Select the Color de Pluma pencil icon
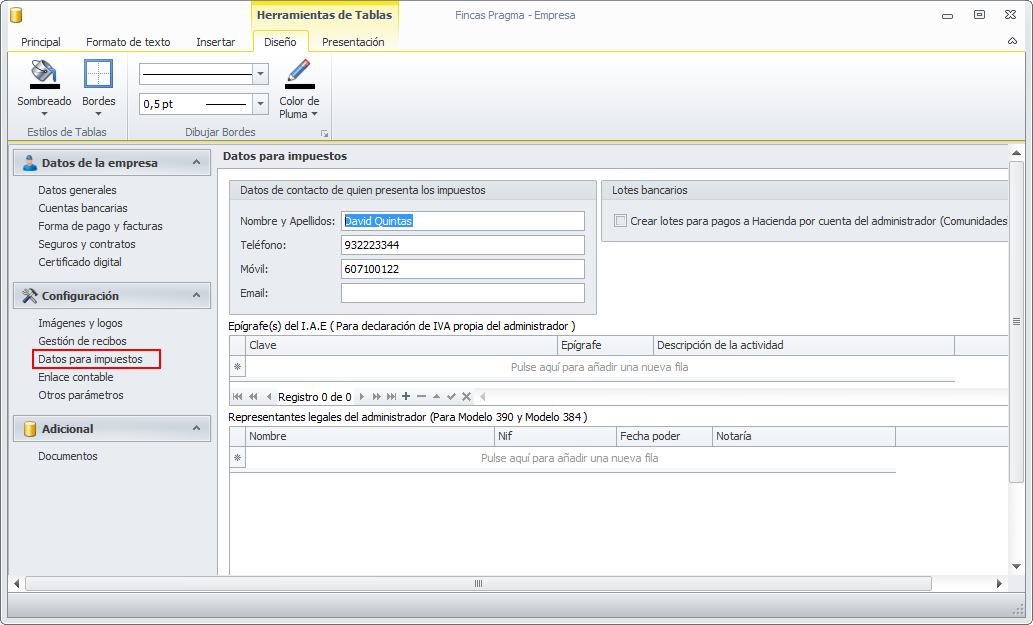This screenshot has height=625, width=1033. click(x=299, y=74)
